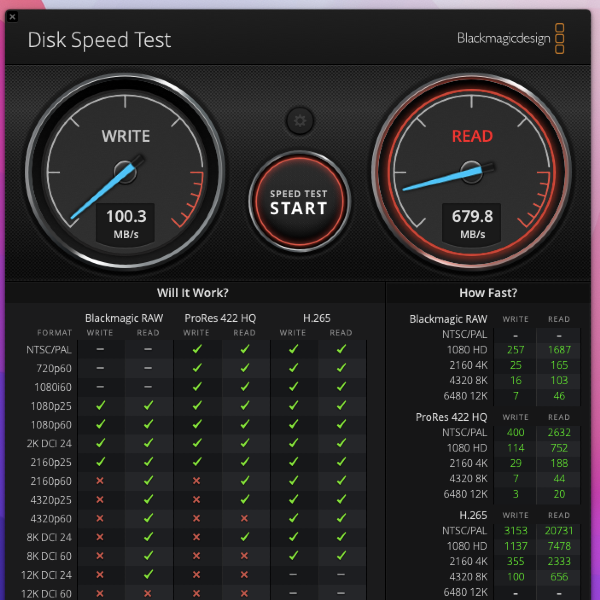The width and height of the screenshot is (600, 600).
Task: Click NTSC/PAL H.265 read checkmark
Action: pos(341,350)
